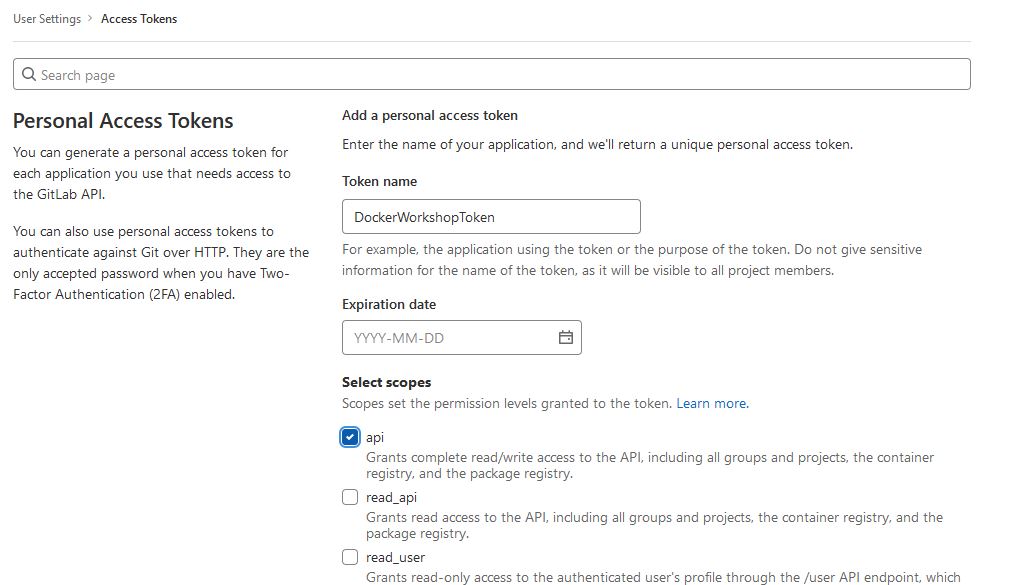Enable the read_api scope checkbox
Screen dimensions: 1017x585
pyautogui.click(x=350, y=497)
